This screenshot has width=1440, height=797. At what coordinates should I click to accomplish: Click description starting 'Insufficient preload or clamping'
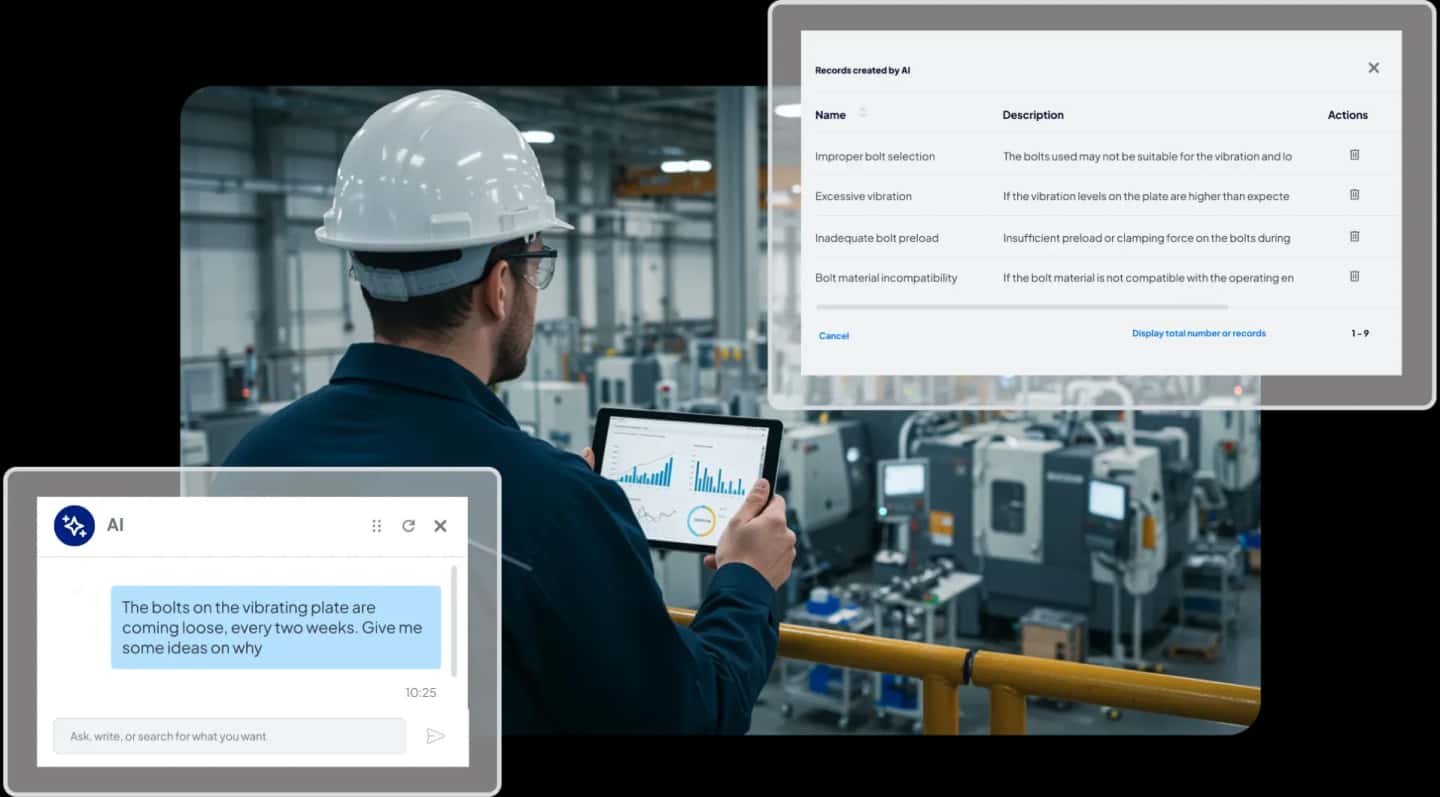(x=1146, y=238)
